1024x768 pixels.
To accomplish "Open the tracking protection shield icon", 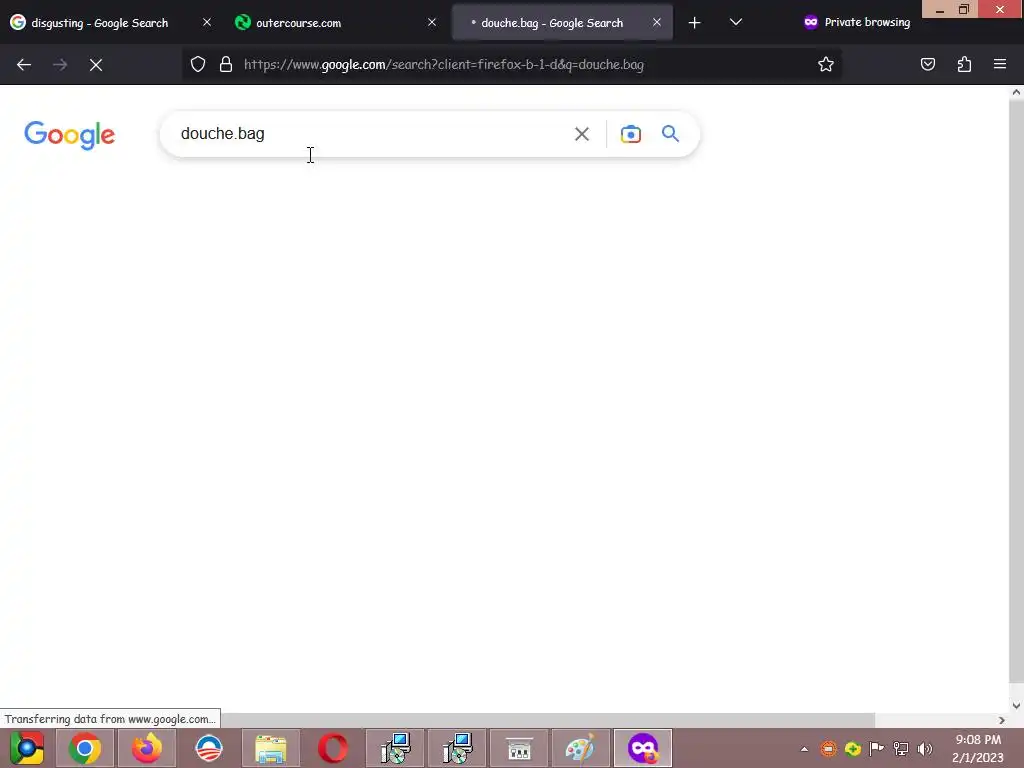I will point(198,64).
